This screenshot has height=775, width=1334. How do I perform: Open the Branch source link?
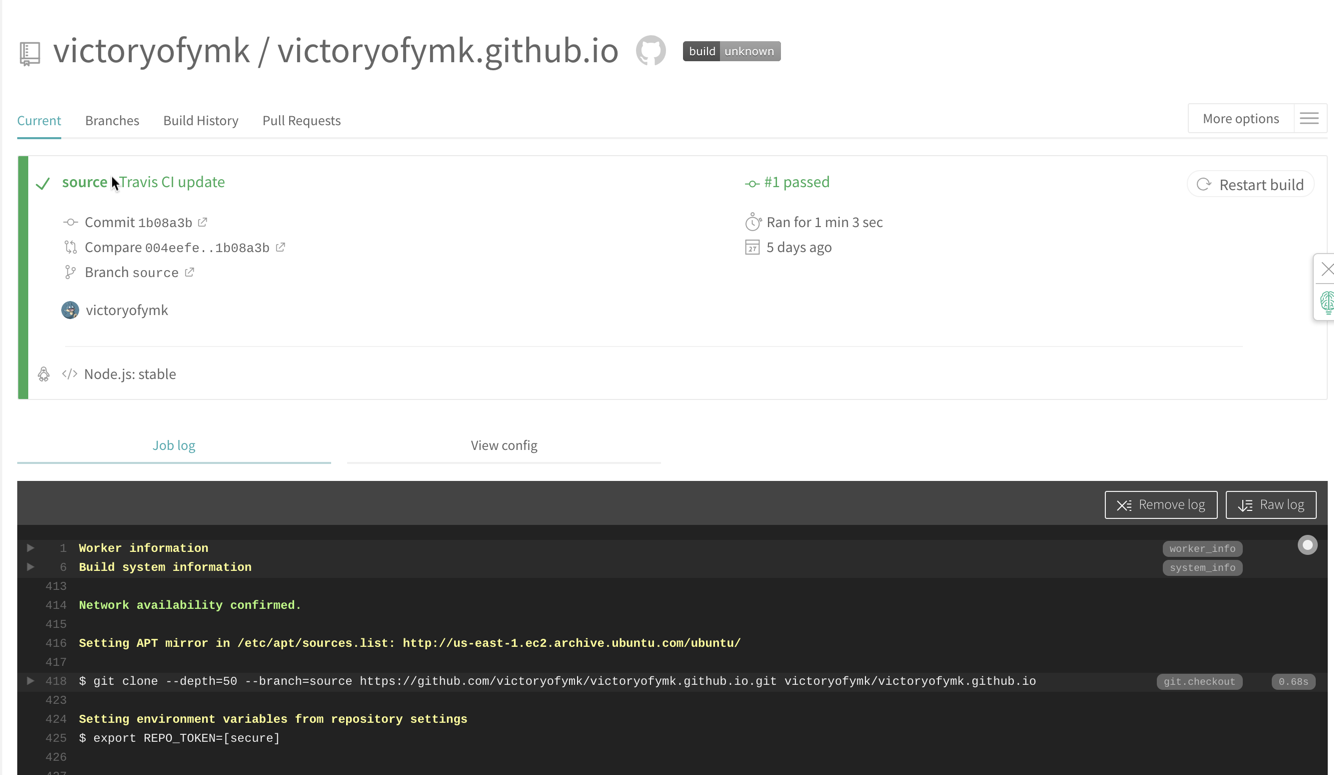132,272
